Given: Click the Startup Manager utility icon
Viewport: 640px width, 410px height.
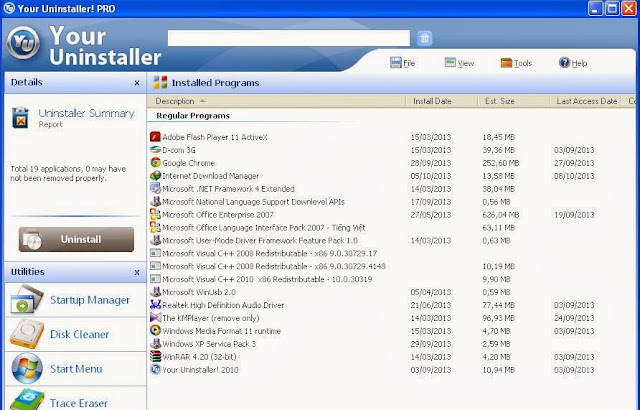Looking at the screenshot, I should [x=27, y=299].
